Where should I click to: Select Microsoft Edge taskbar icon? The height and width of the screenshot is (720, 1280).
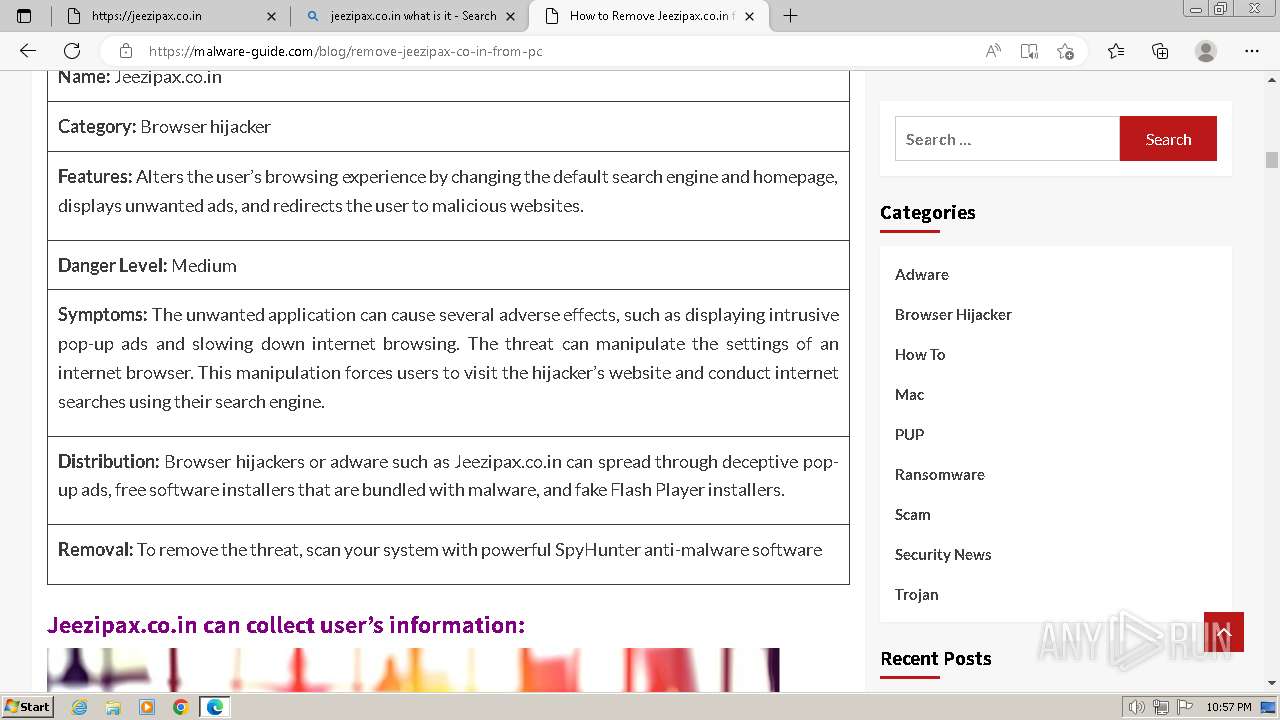[x=215, y=707]
